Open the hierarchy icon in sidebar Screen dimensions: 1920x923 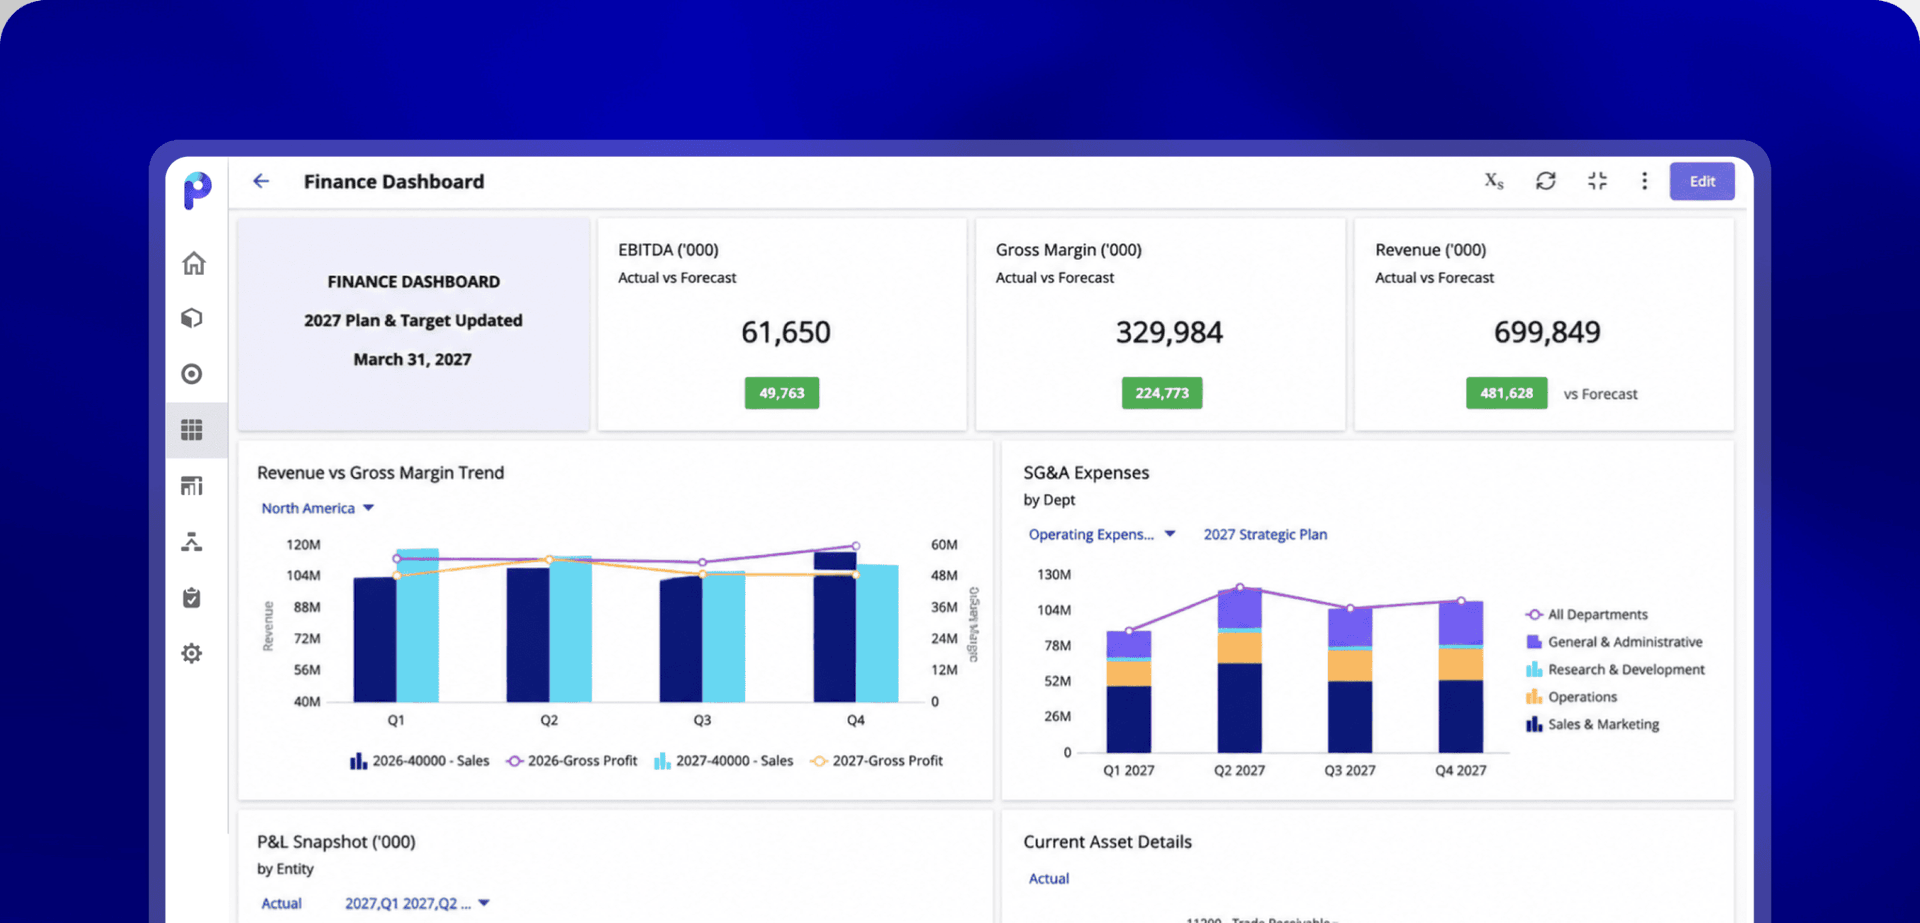pos(192,542)
